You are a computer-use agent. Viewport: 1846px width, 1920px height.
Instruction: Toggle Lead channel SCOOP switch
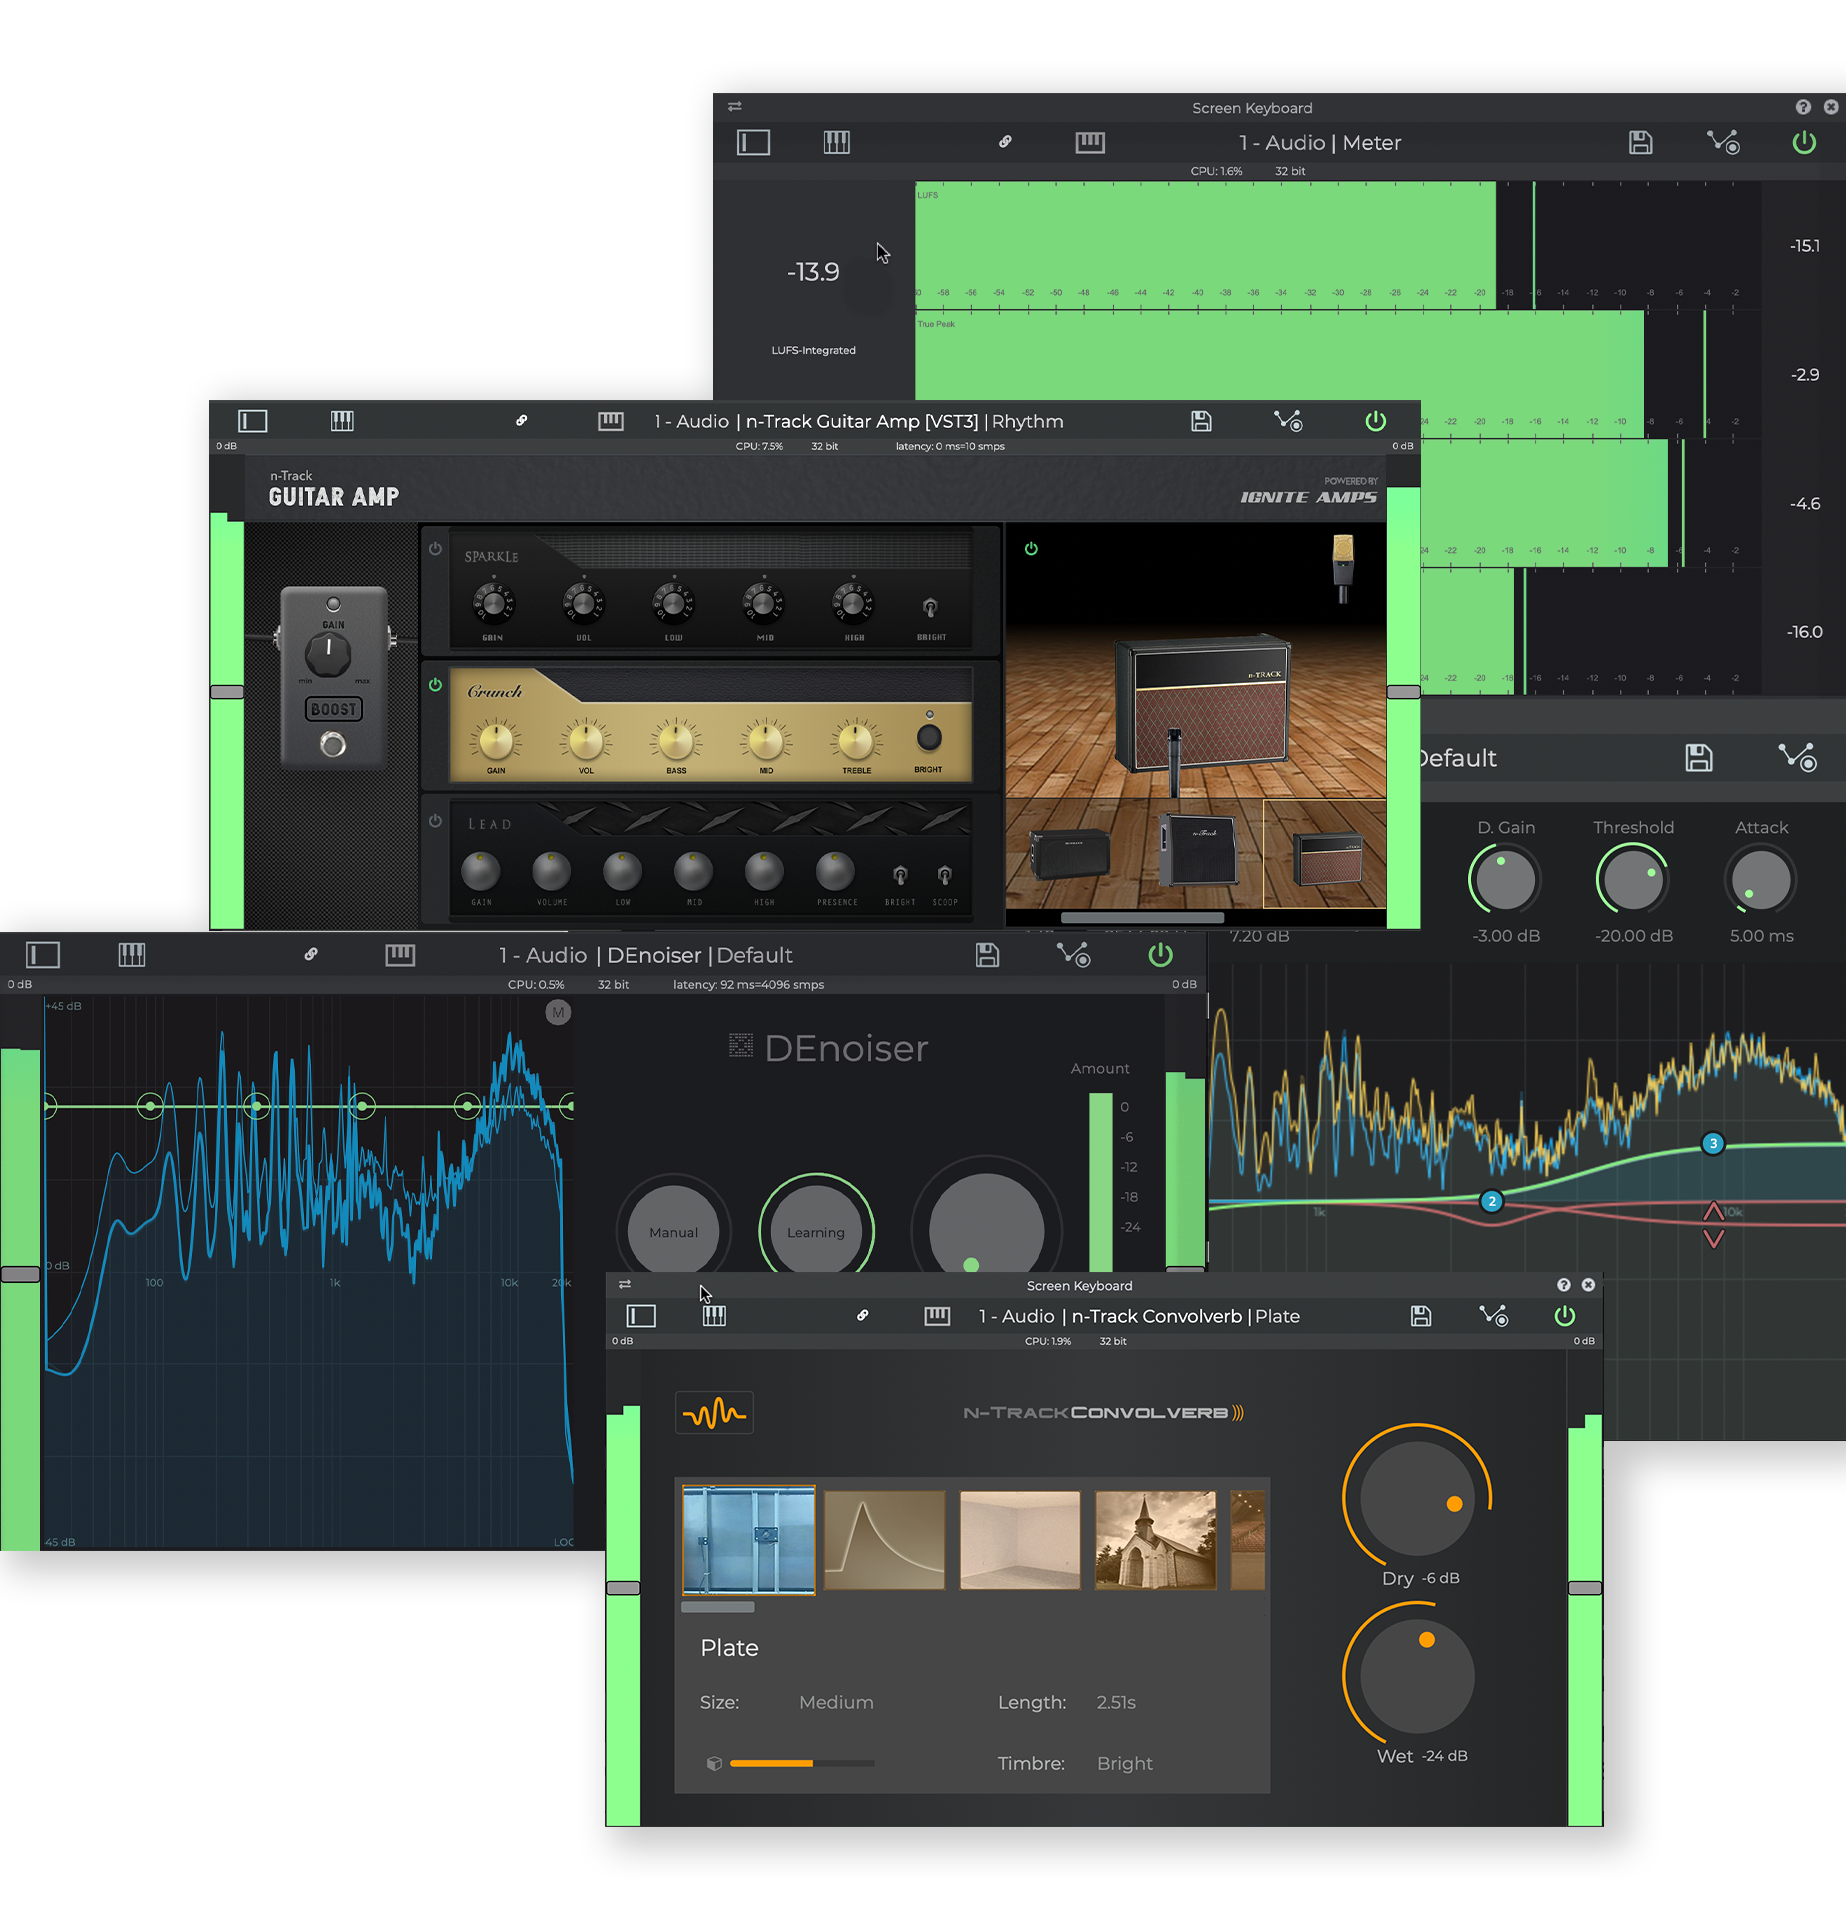(944, 875)
